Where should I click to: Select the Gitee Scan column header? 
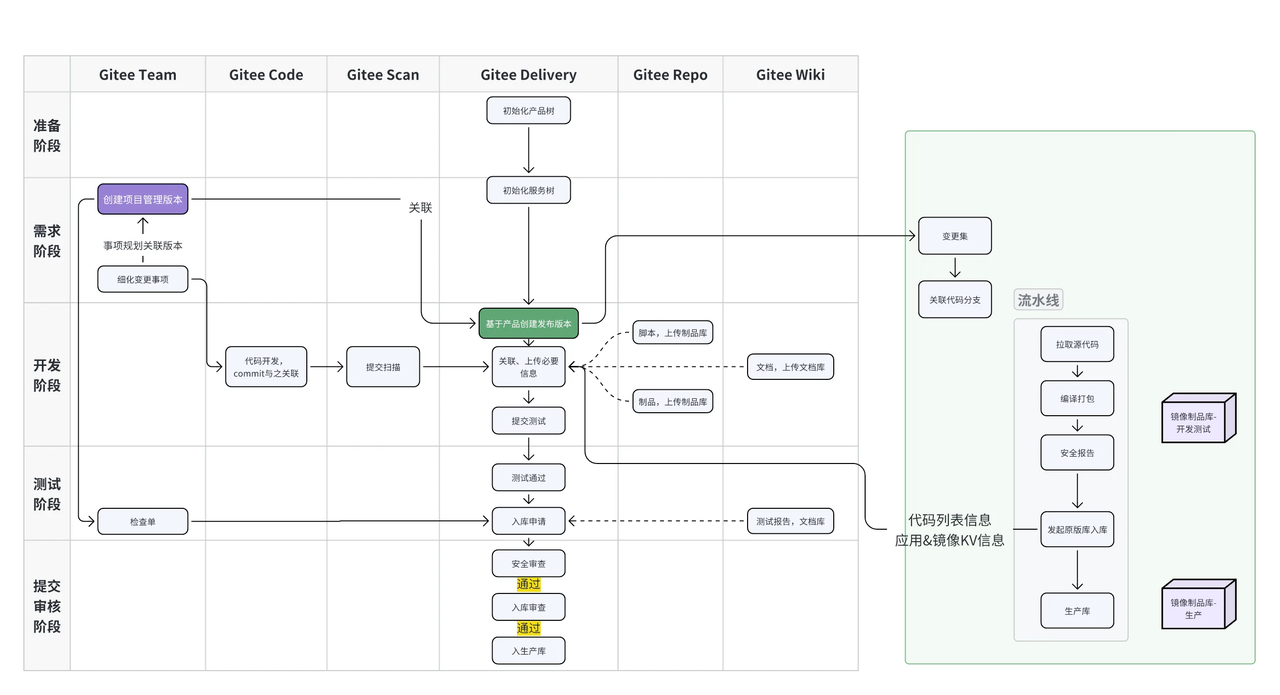[383, 75]
